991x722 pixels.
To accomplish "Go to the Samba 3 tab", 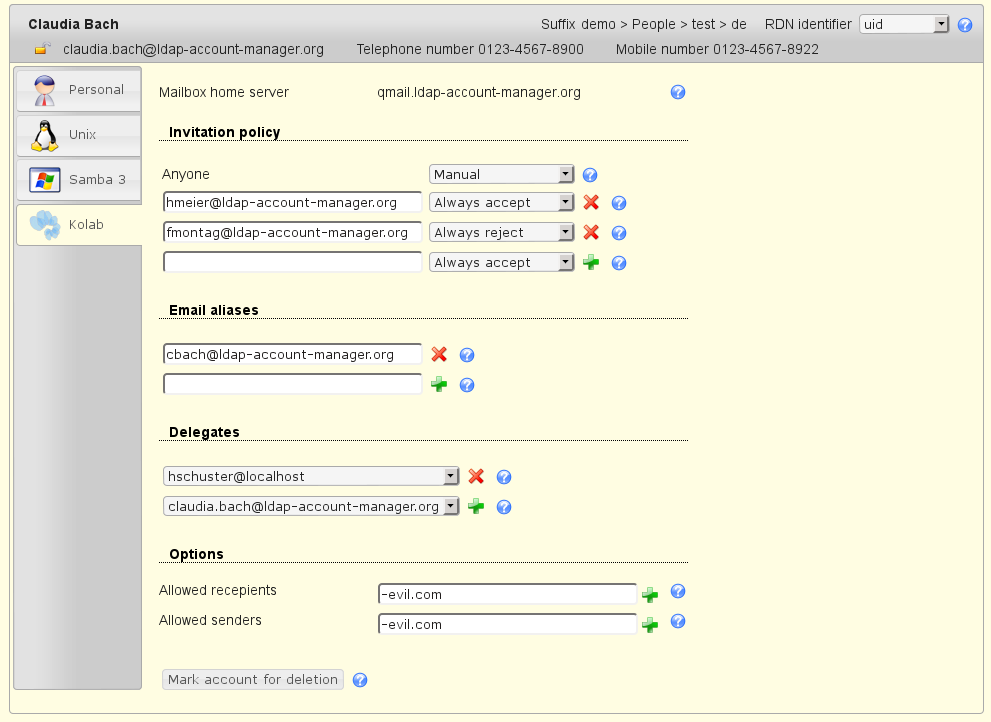I will click(79, 180).
